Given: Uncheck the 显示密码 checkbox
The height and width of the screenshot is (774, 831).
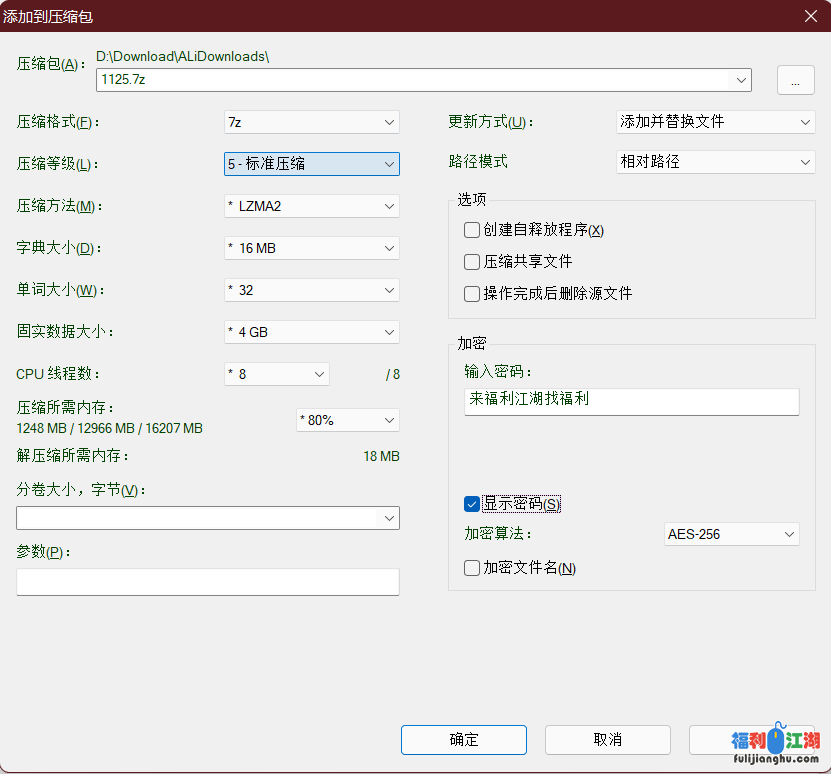Looking at the screenshot, I should (472, 504).
